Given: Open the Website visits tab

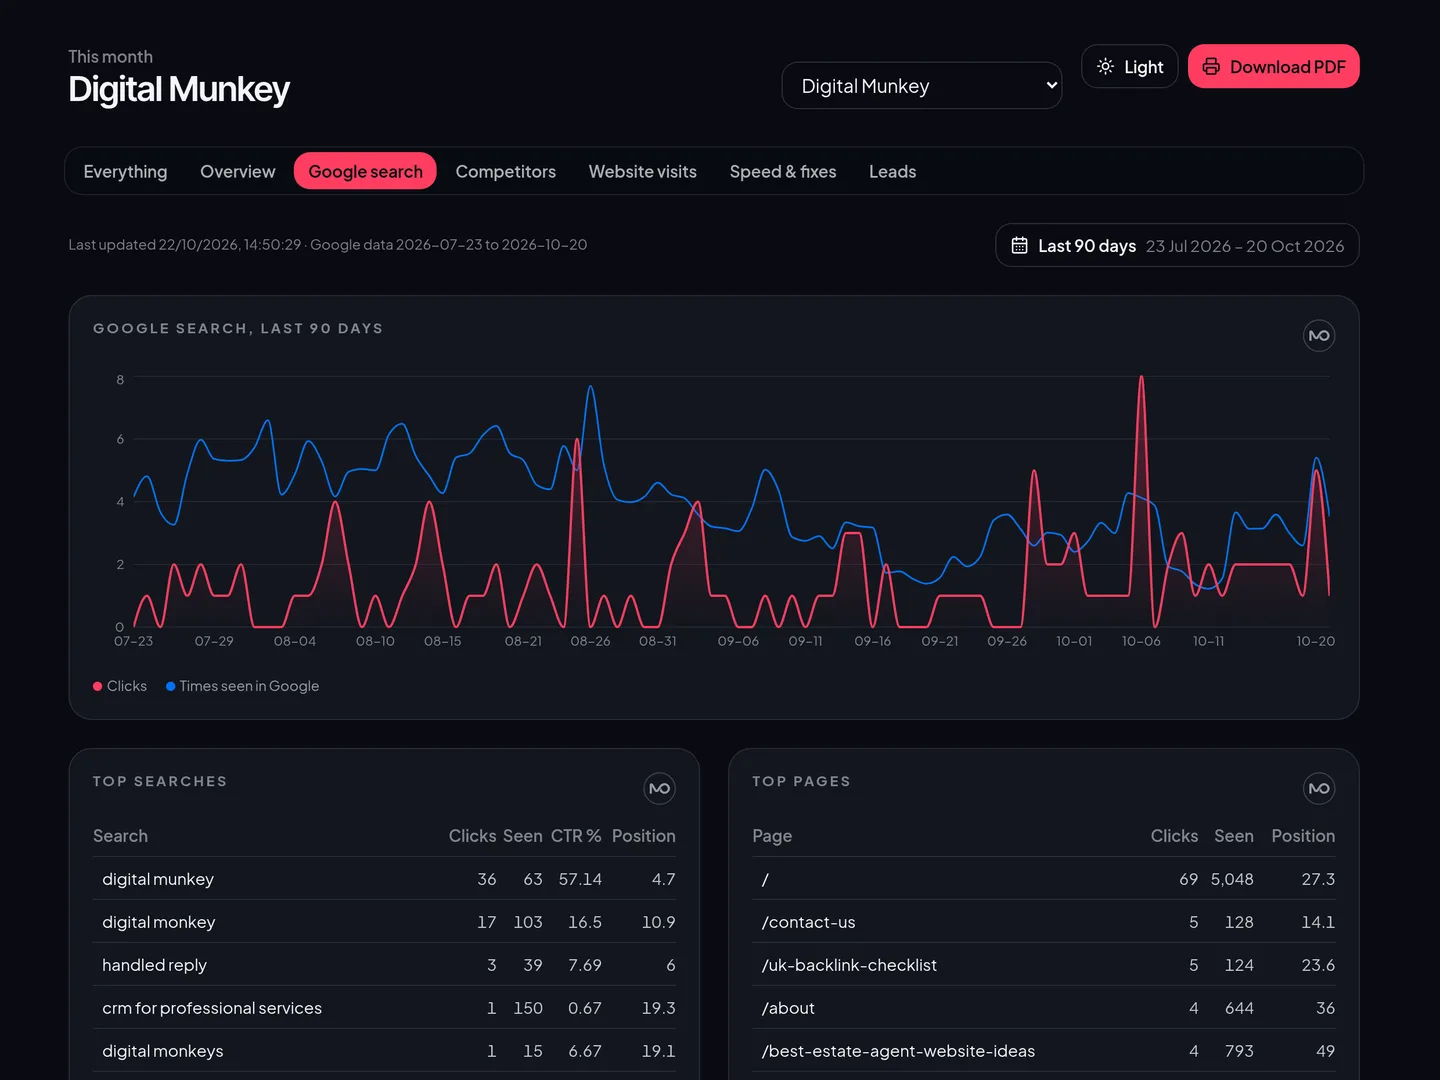Looking at the screenshot, I should coord(643,171).
